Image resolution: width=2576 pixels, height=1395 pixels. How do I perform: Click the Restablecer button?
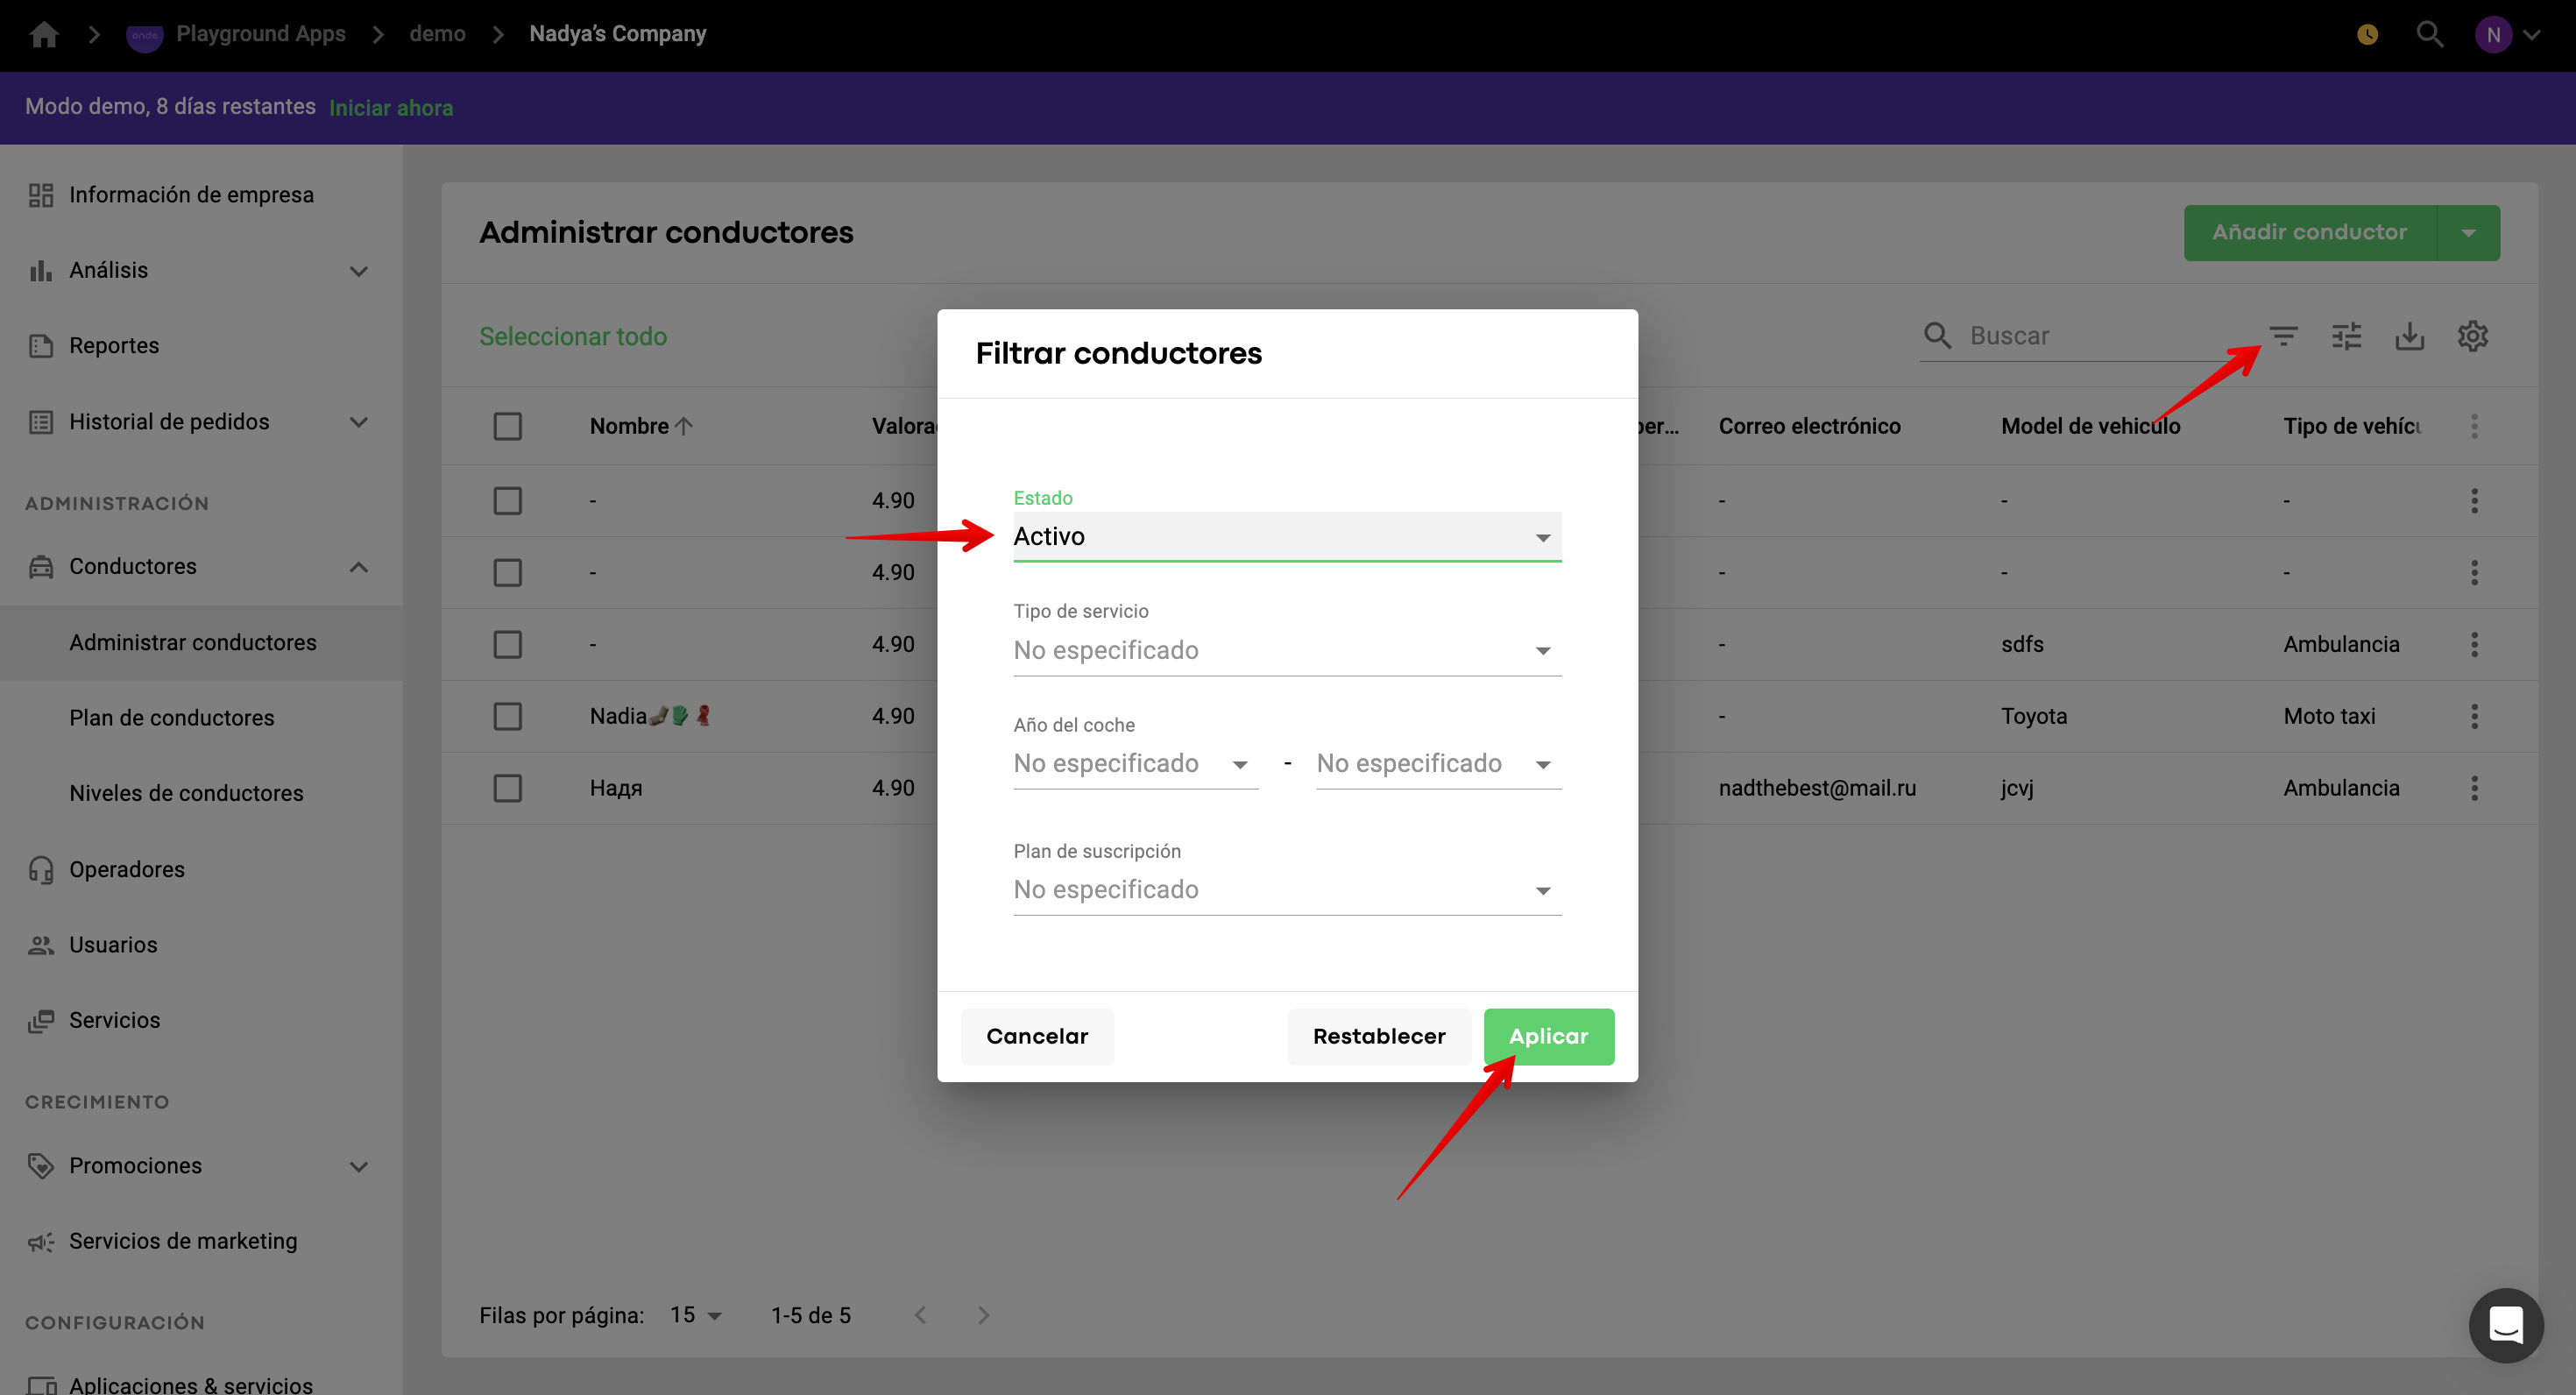point(1378,1036)
